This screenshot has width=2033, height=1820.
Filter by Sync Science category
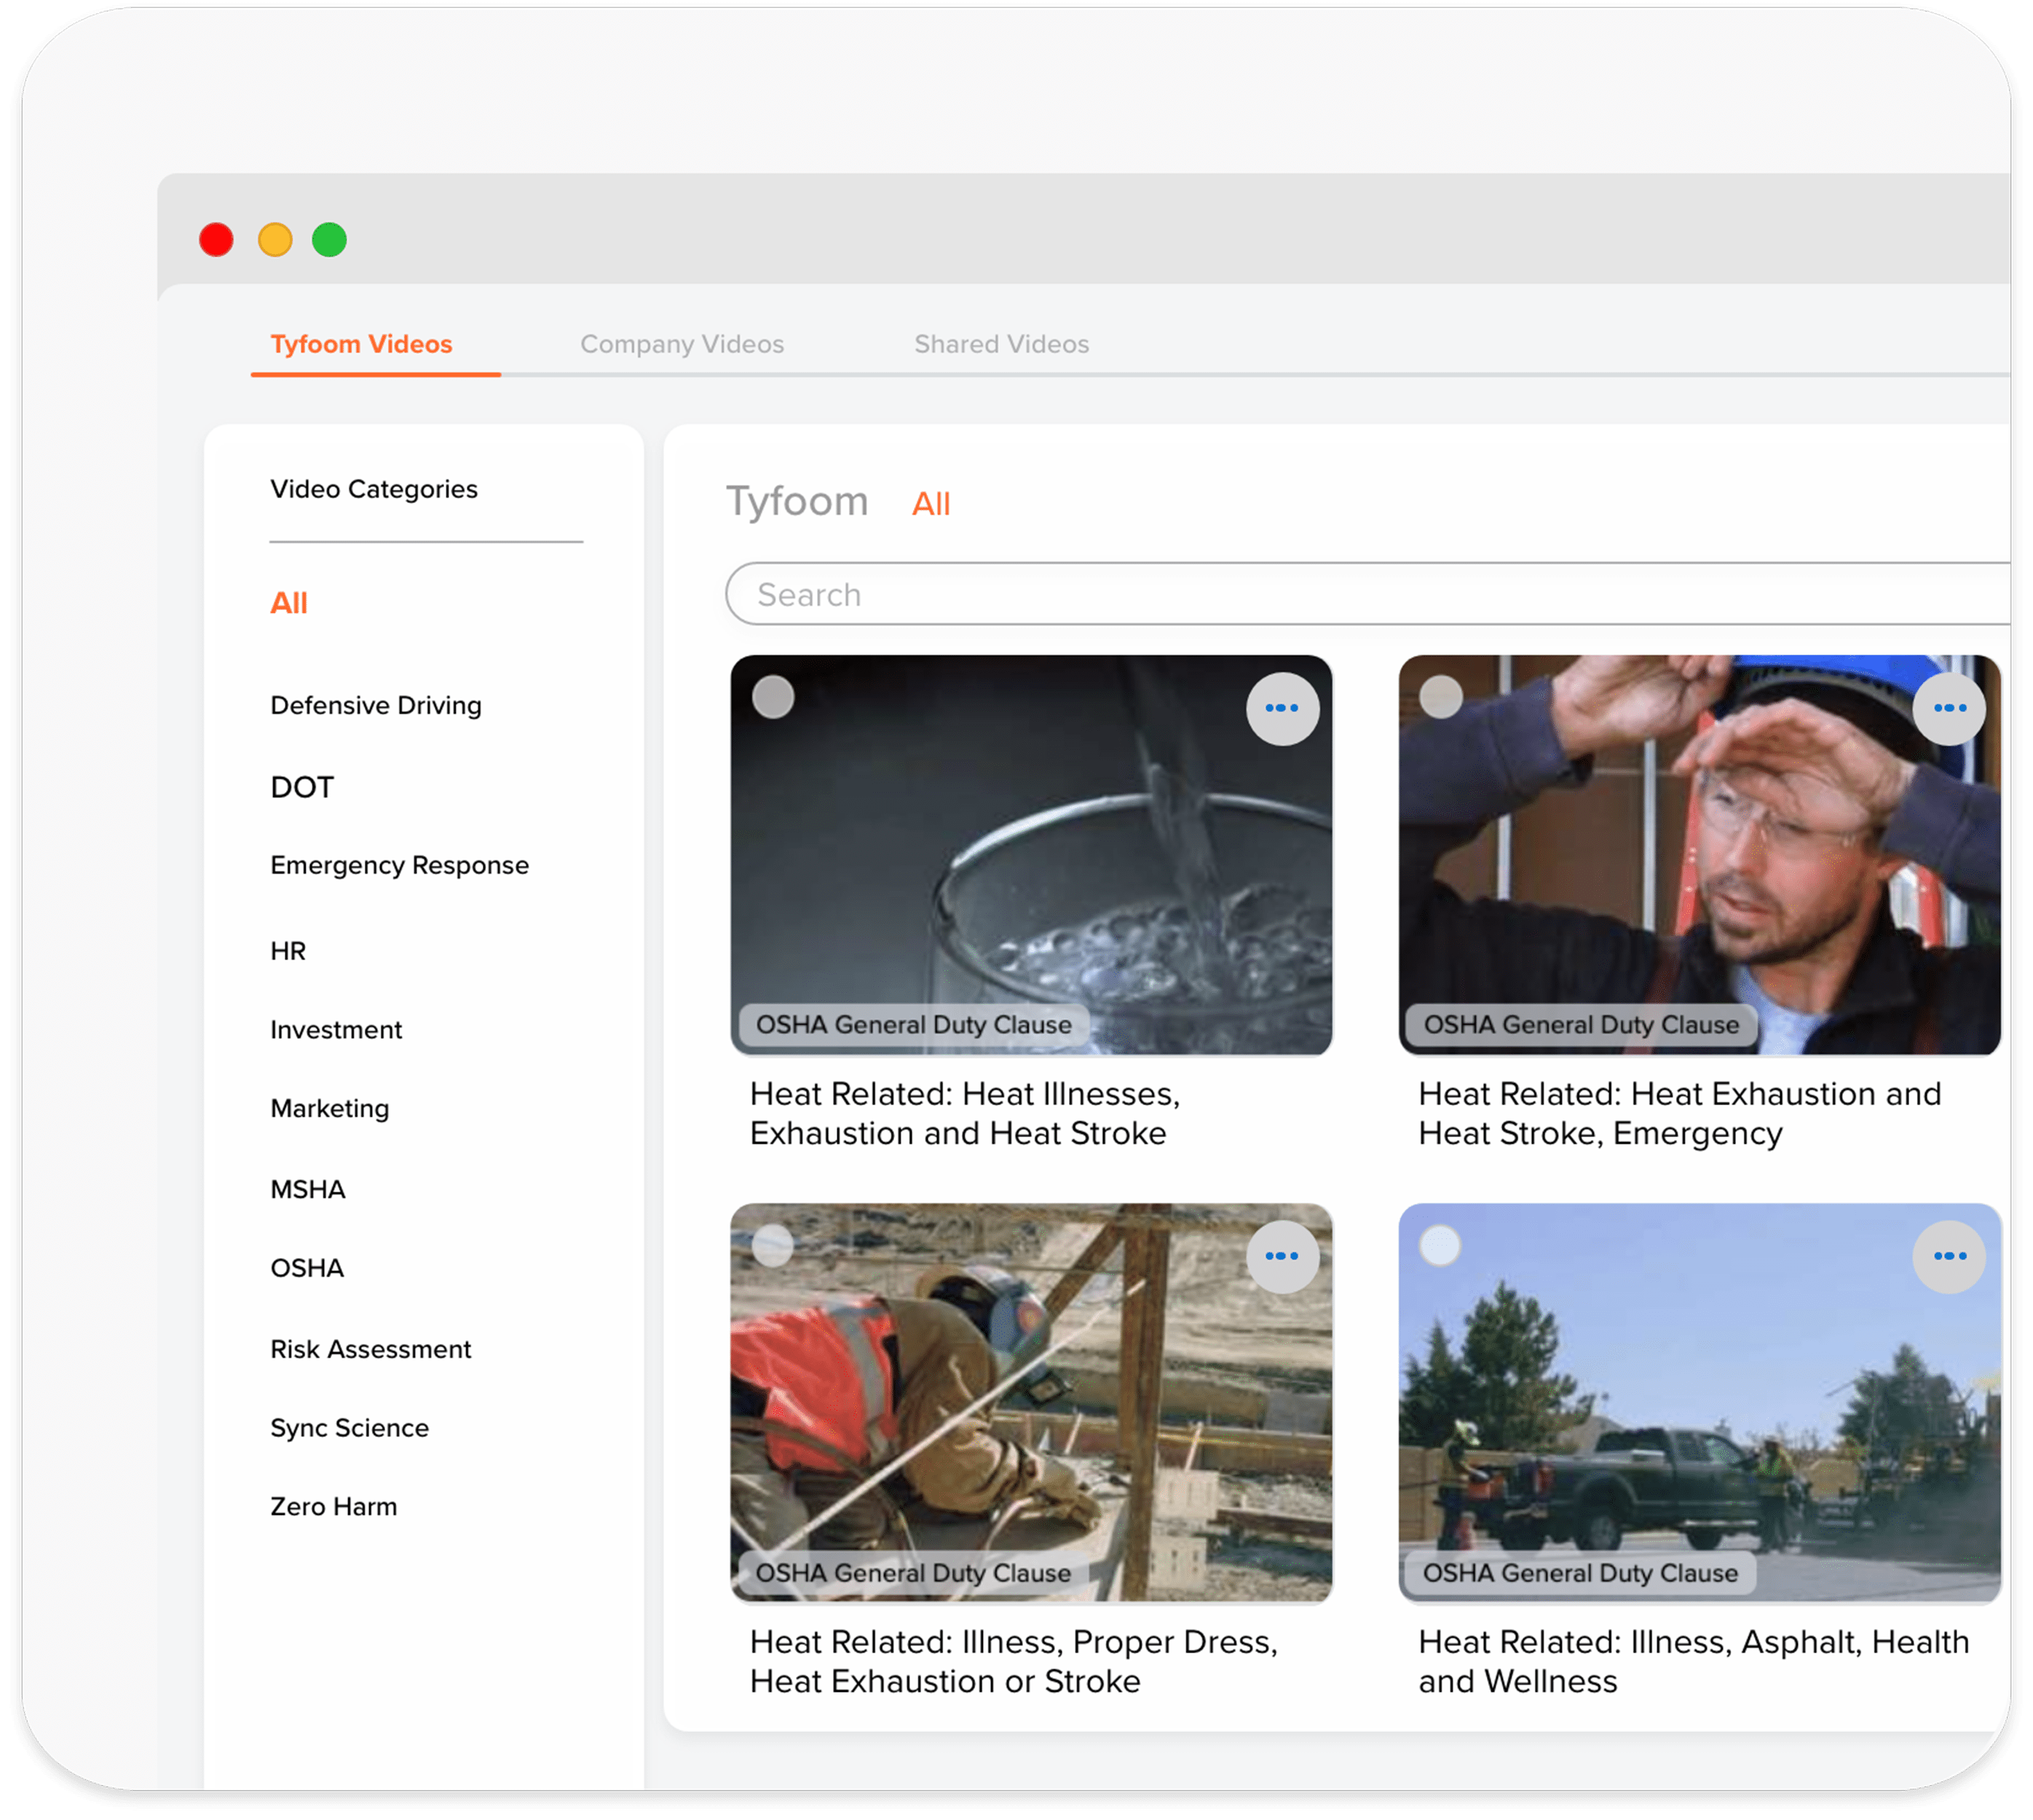click(x=350, y=1428)
